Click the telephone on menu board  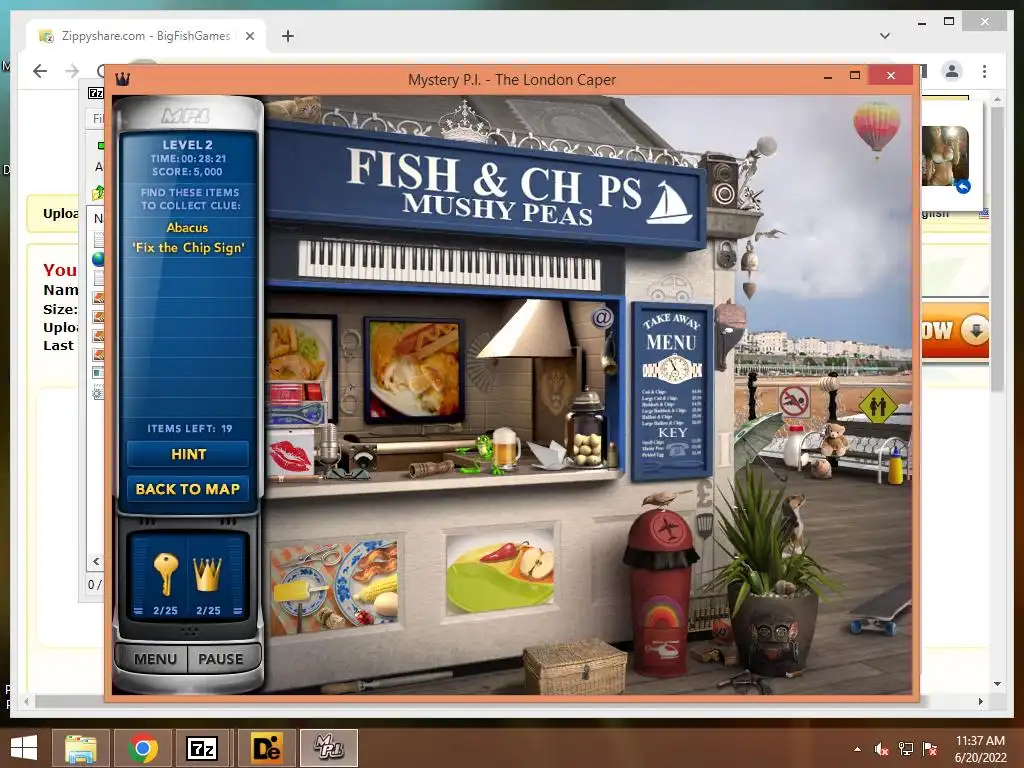pos(677,449)
